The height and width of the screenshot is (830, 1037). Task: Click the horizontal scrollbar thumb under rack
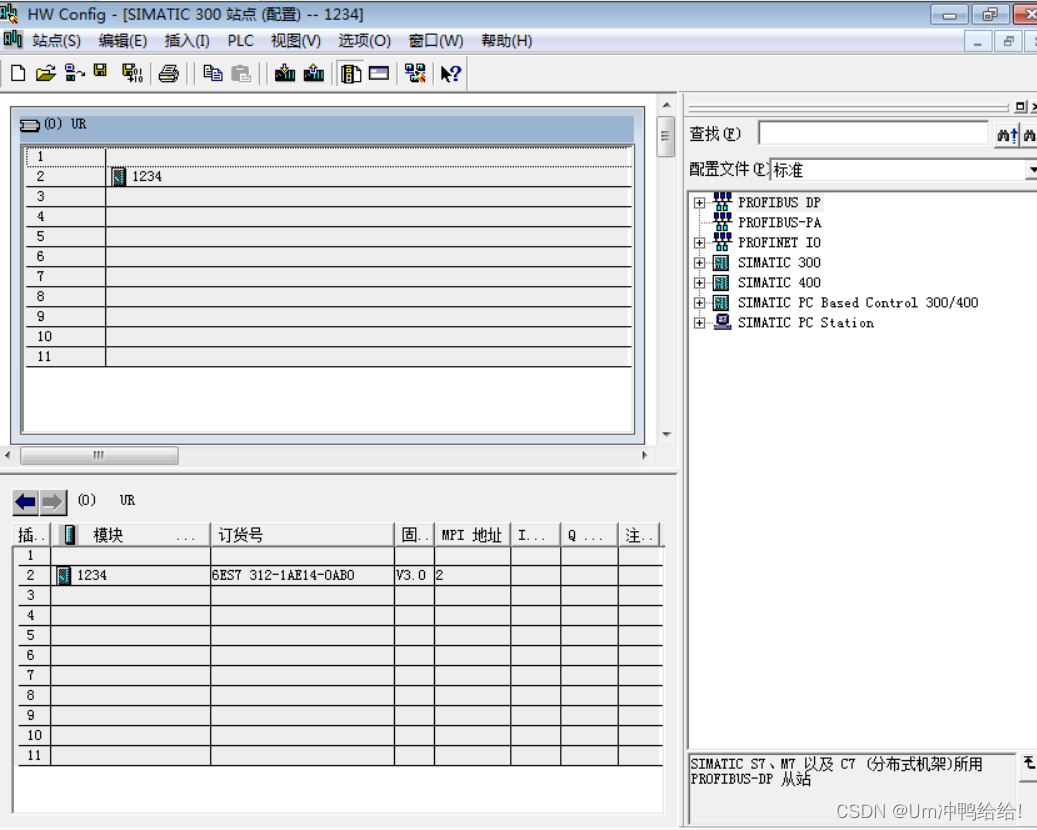[99, 455]
